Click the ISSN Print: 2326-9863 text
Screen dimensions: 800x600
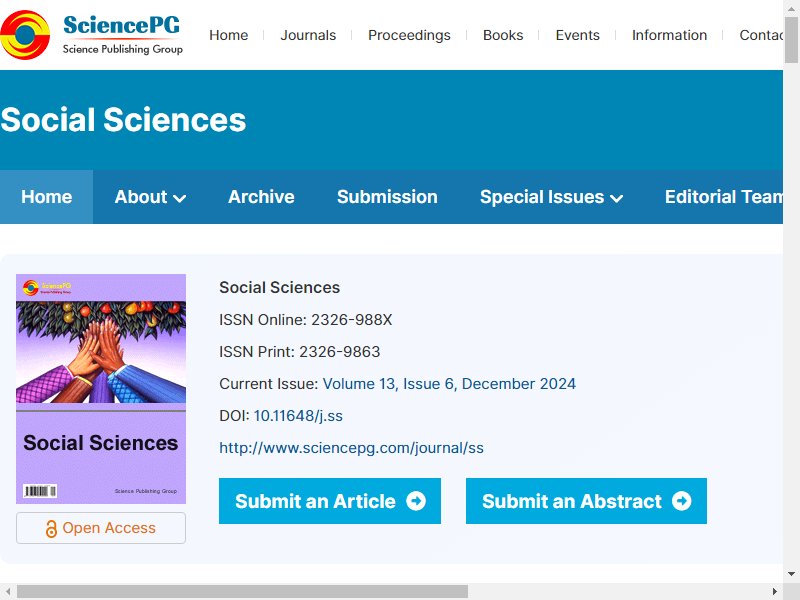[x=299, y=352]
